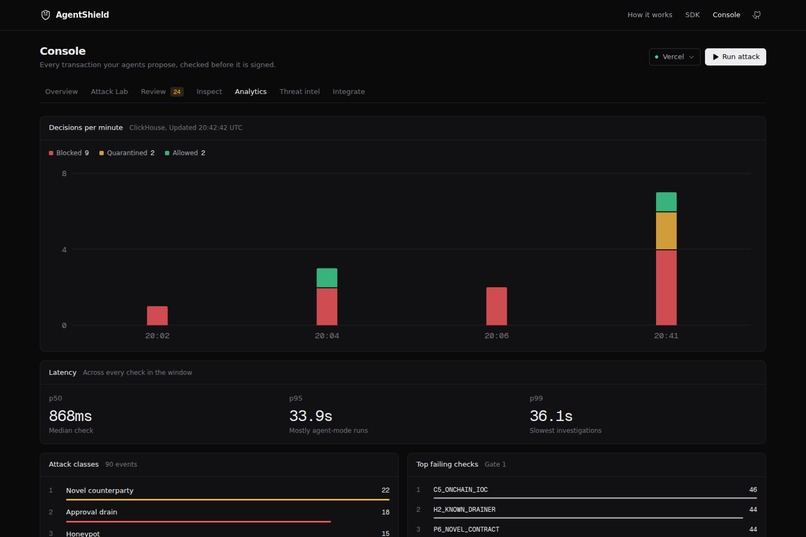The height and width of the screenshot is (537, 806).
Task: Click the red Blocked legend swatch
Action: [x=51, y=153]
